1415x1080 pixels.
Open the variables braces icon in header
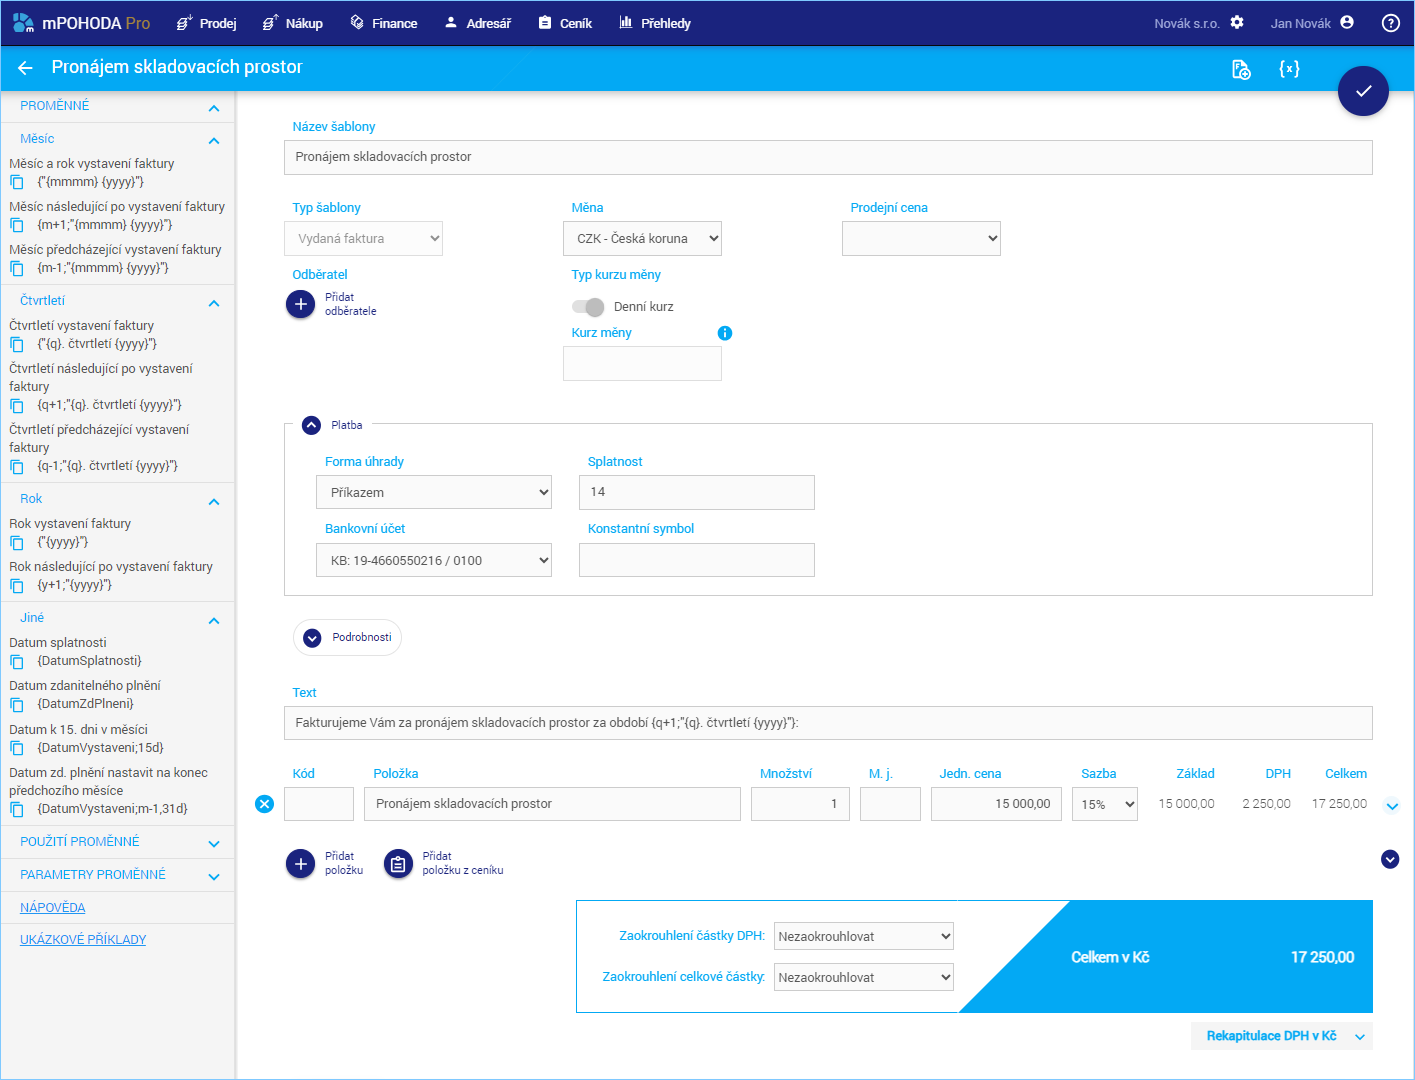1289,68
